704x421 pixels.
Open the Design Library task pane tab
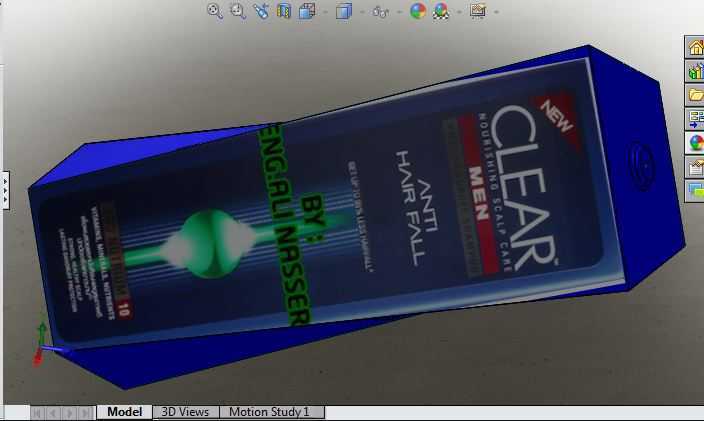(695, 71)
